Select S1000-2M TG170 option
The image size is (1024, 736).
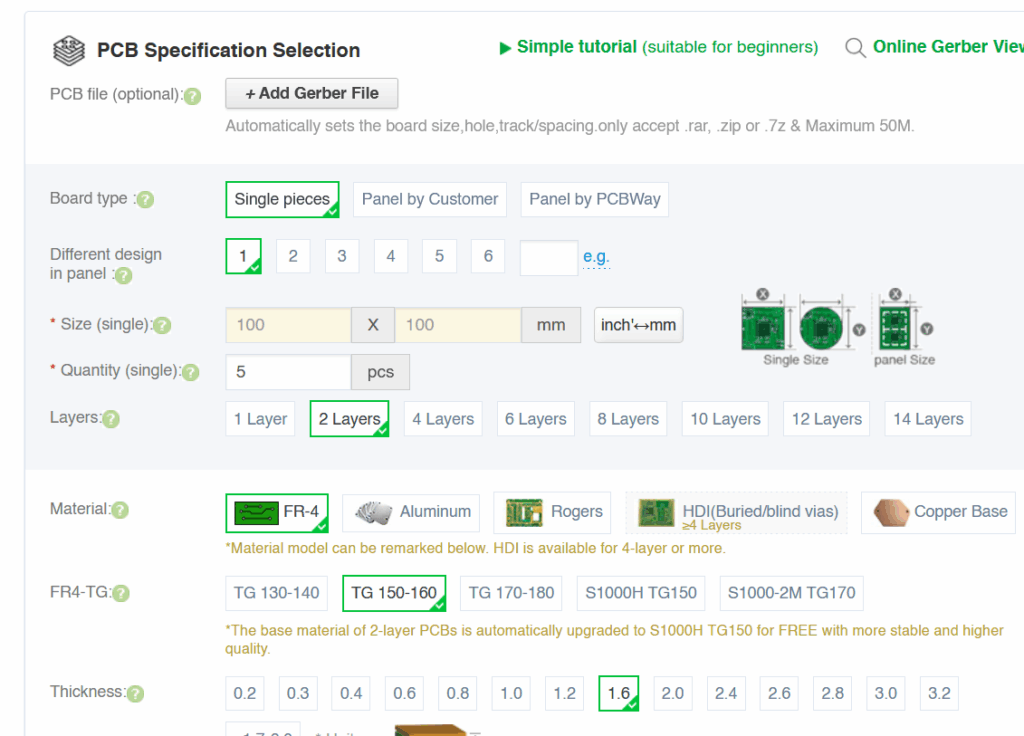791,593
